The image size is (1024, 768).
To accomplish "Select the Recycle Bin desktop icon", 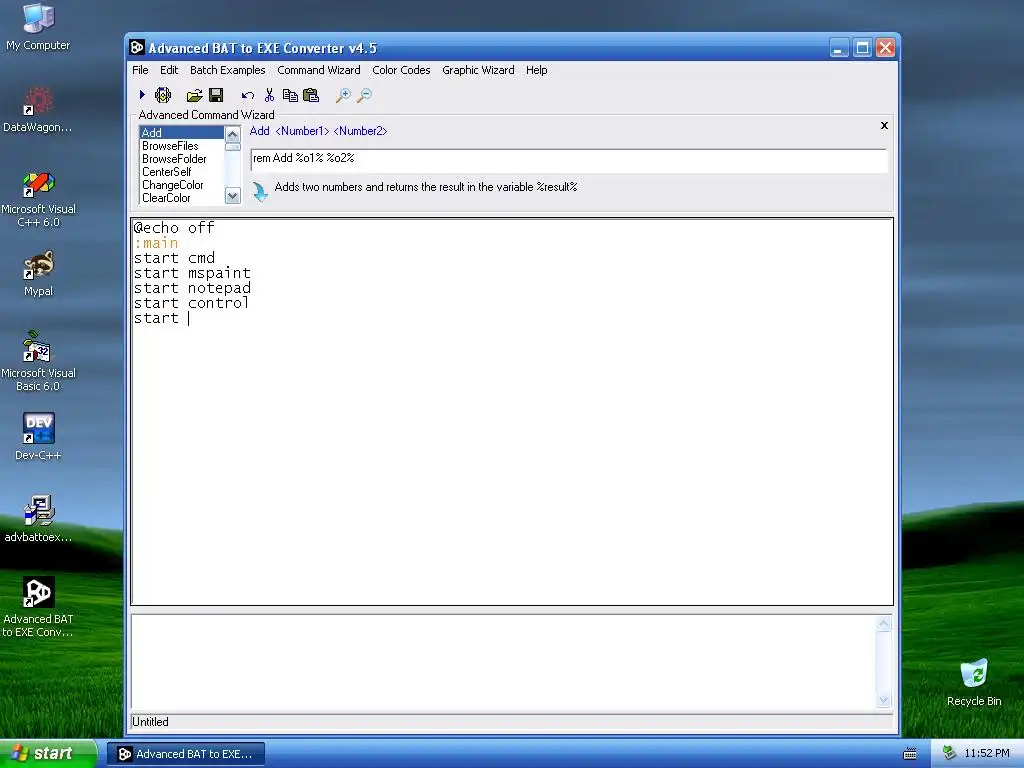I will (x=974, y=682).
